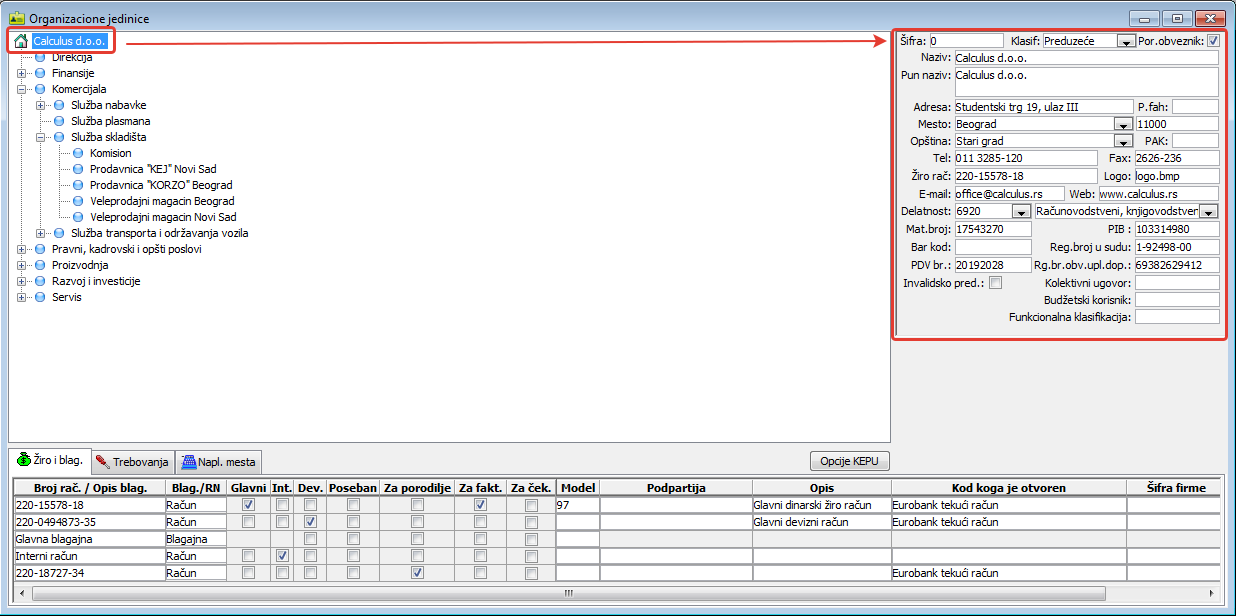This screenshot has width=1236, height=616.
Task: Click the blue globe icon next to Finansije
Action: [40, 73]
